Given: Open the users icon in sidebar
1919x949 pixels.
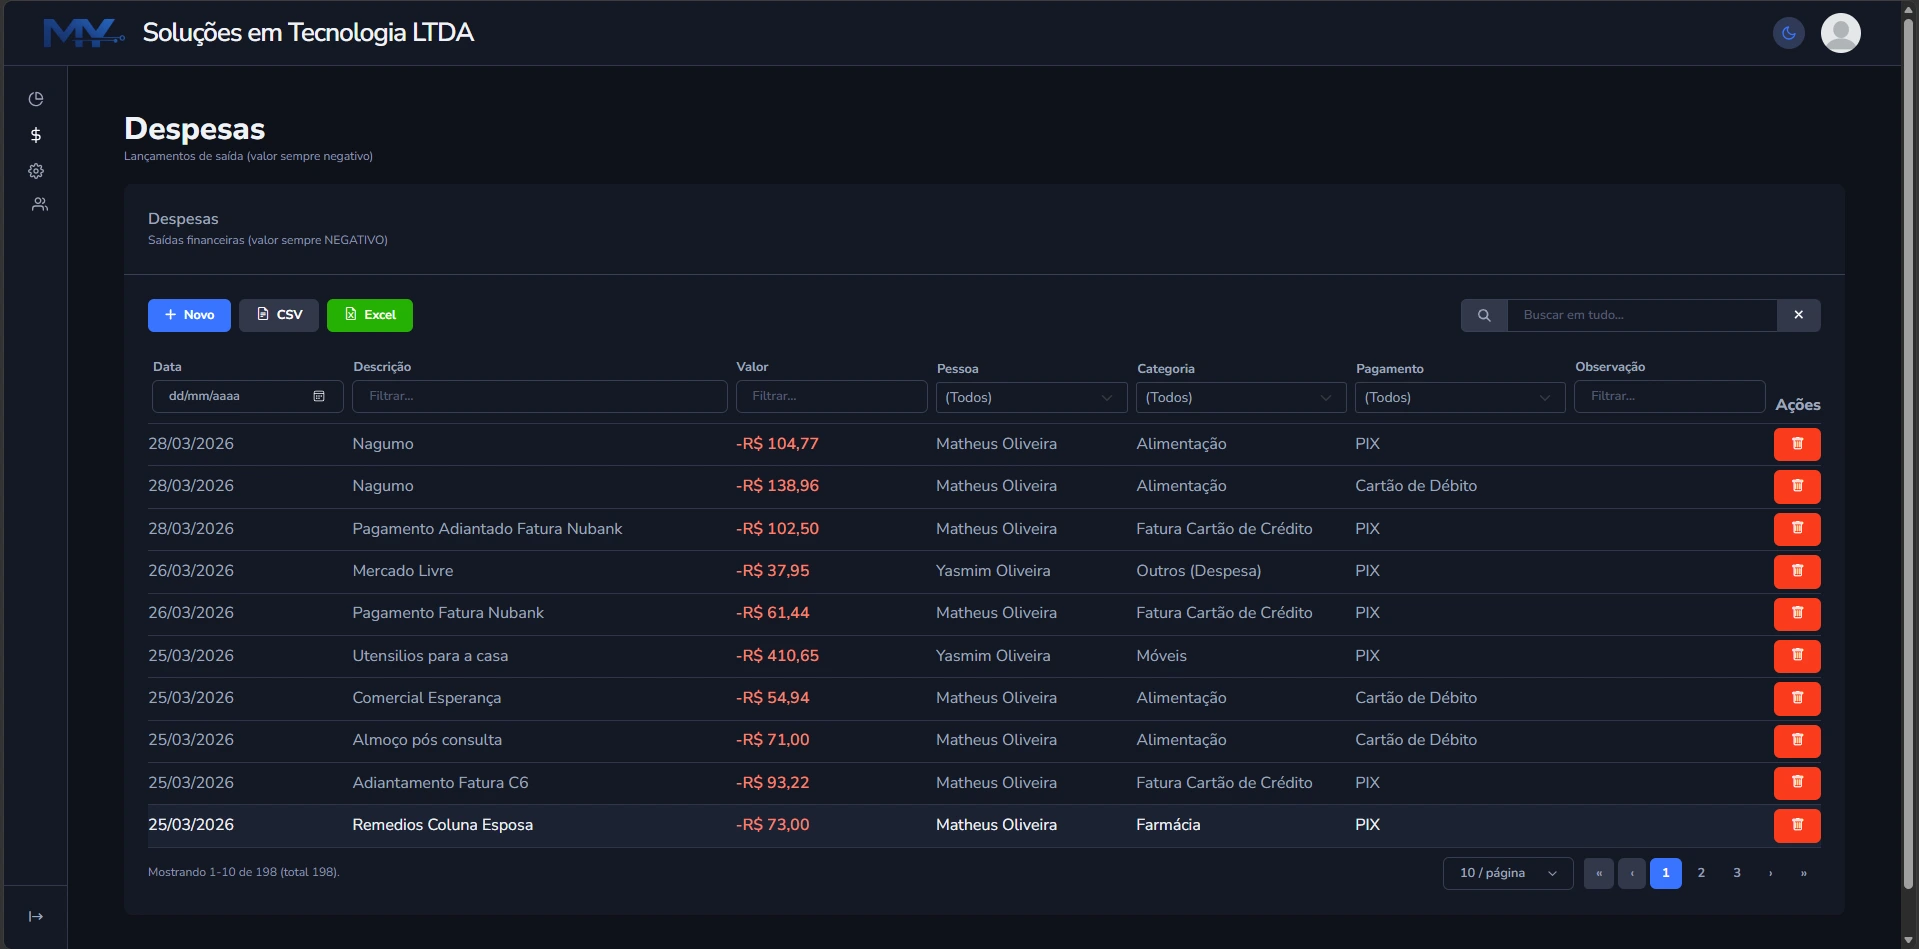Looking at the screenshot, I should 39,204.
